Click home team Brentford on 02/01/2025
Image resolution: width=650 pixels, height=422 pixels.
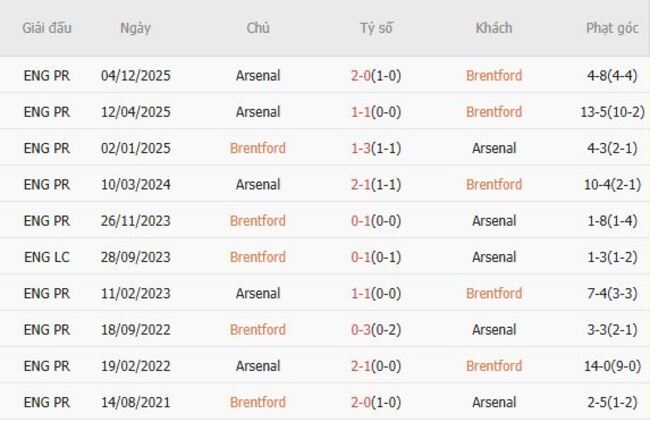(257, 148)
